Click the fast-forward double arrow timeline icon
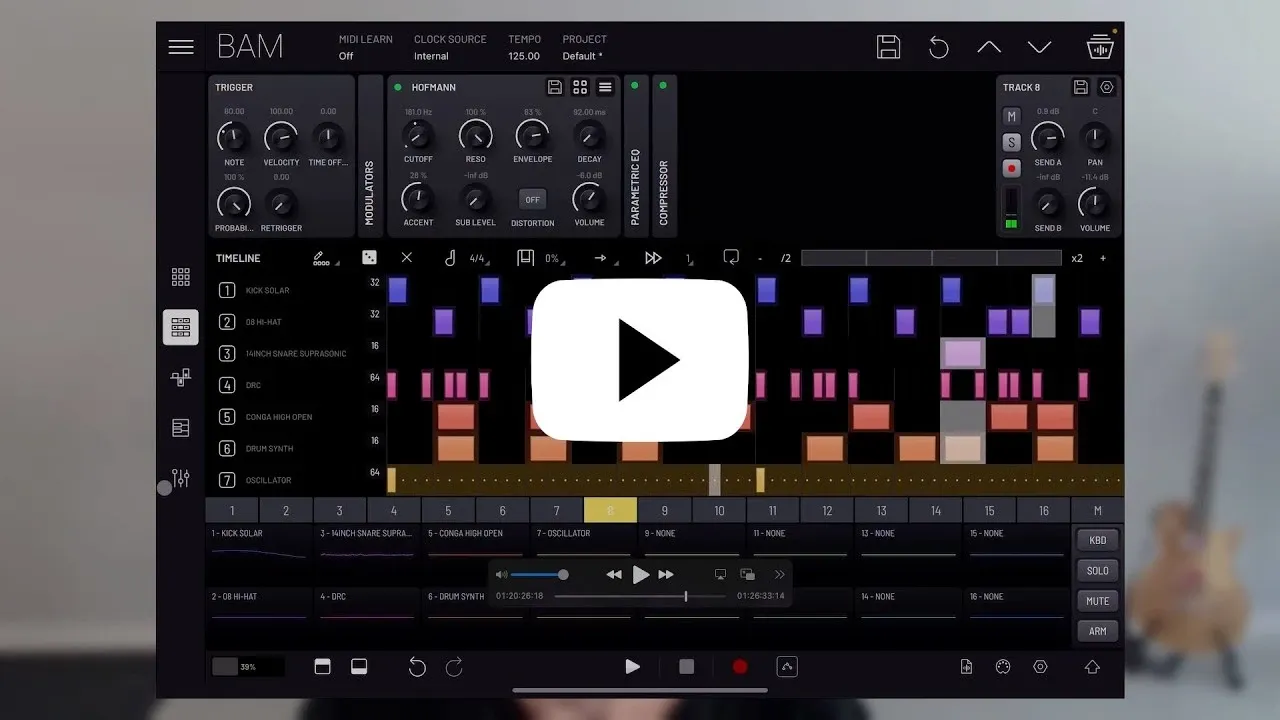The height and width of the screenshot is (720, 1280). (x=653, y=258)
